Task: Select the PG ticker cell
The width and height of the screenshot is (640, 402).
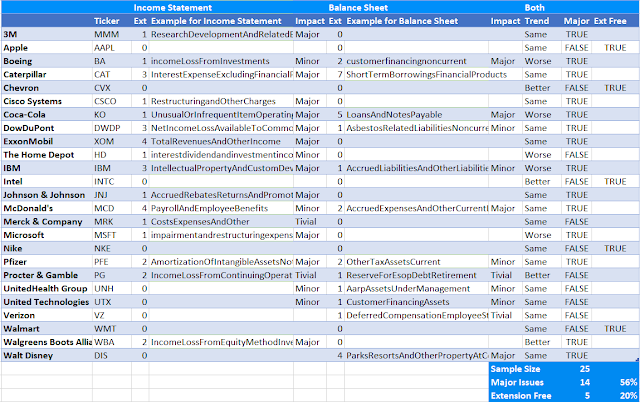Action: (x=112, y=275)
